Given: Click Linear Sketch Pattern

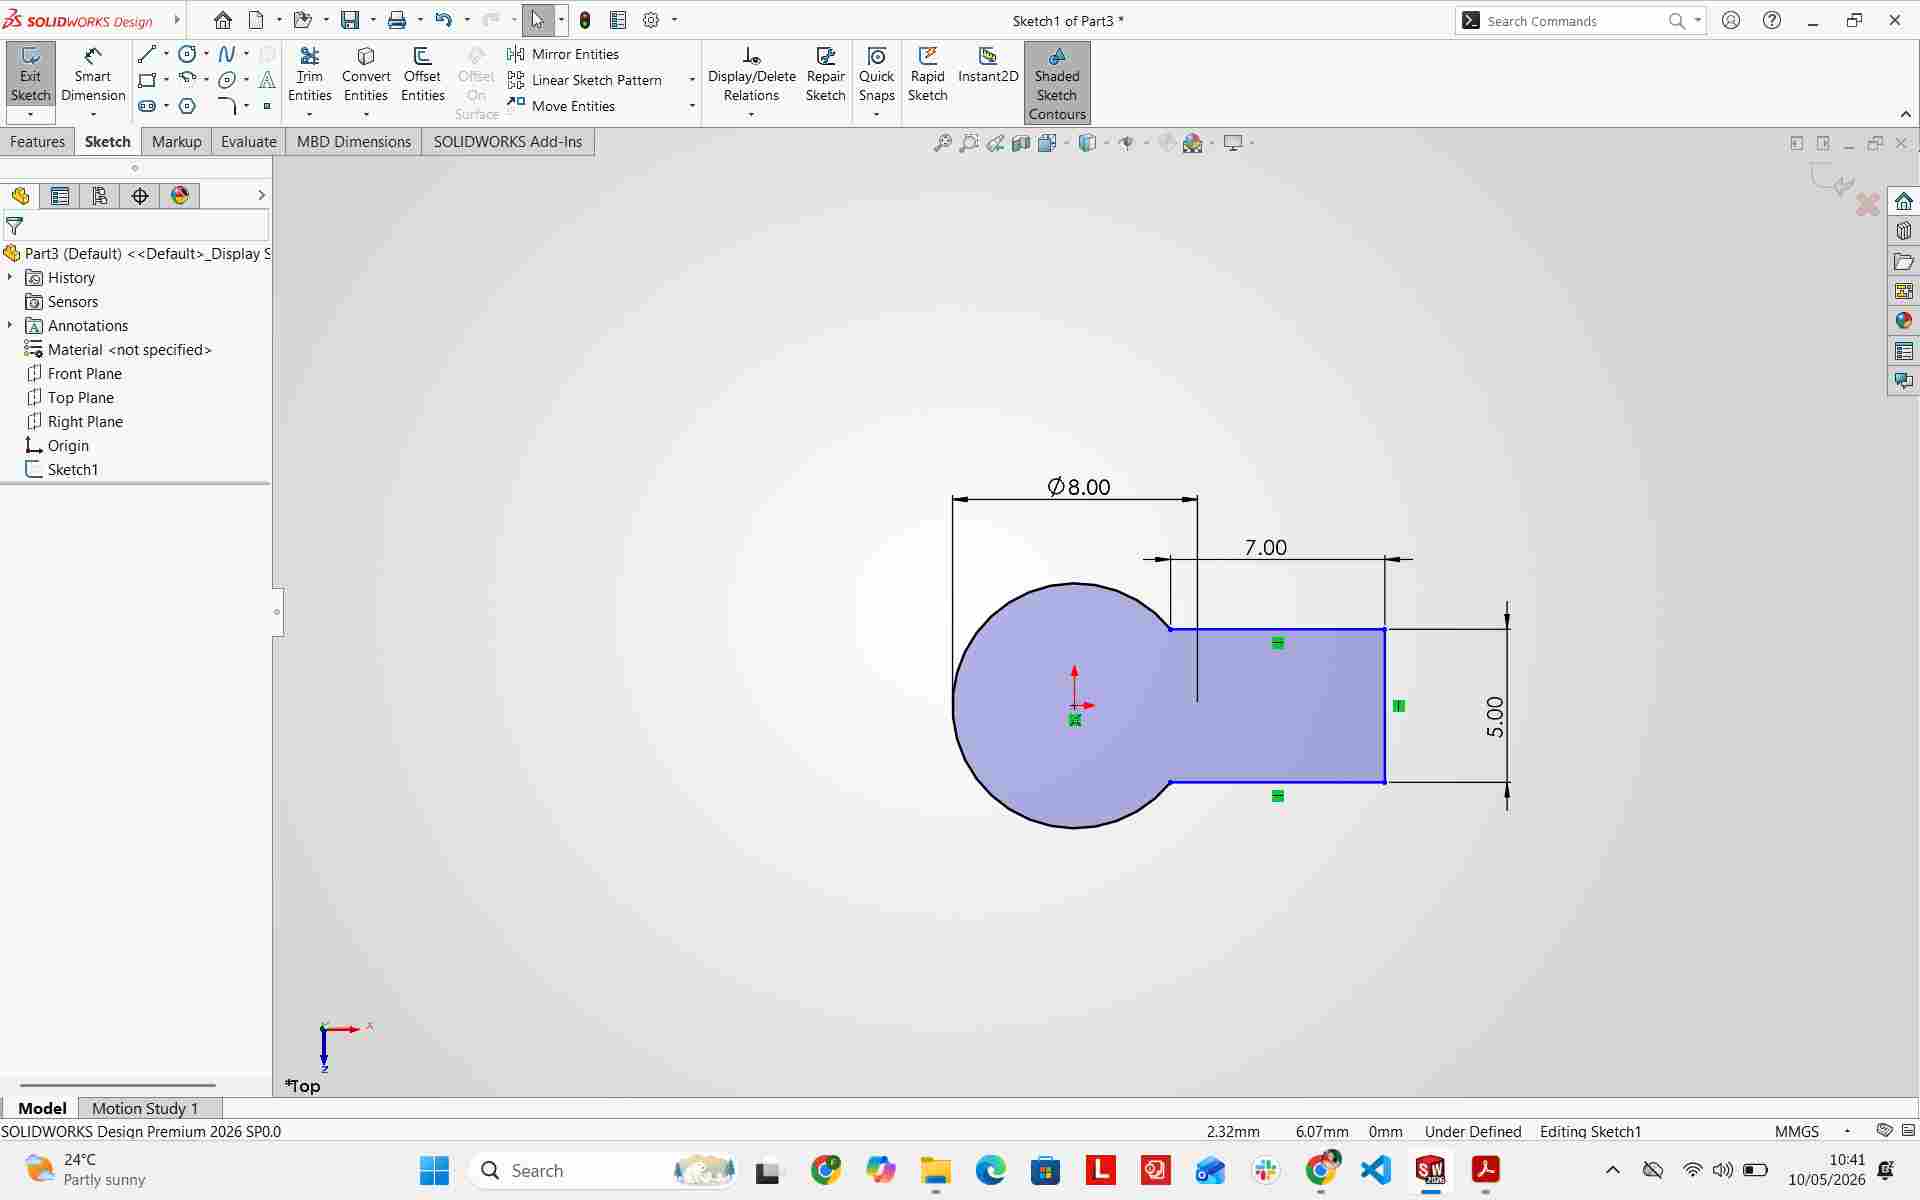Looking at the screenshot, I should click(x=585, y=80).
